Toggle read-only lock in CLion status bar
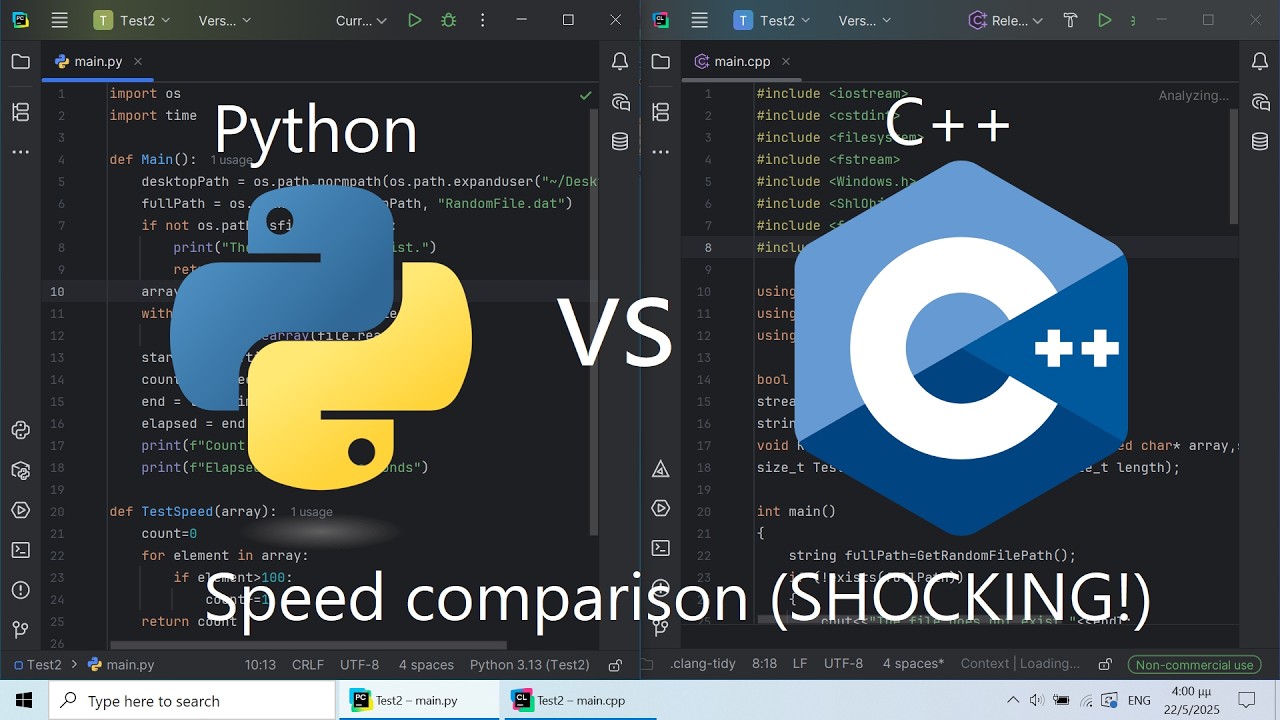The height and width of the screenshot is (720, 1280). [x=1105, y=665]
